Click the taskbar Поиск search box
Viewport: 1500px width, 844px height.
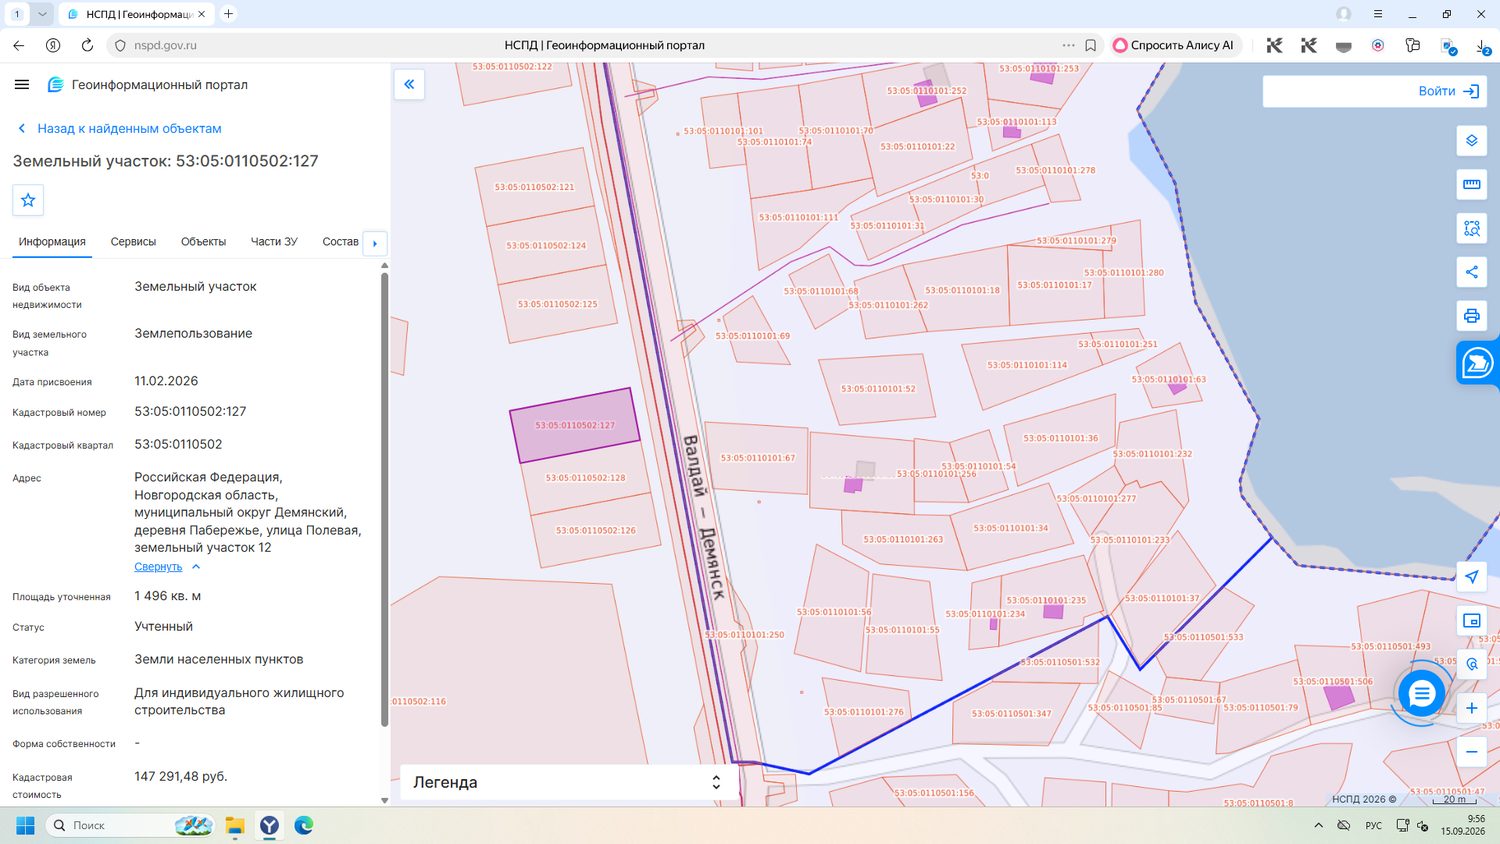click(x=130, y=825)
